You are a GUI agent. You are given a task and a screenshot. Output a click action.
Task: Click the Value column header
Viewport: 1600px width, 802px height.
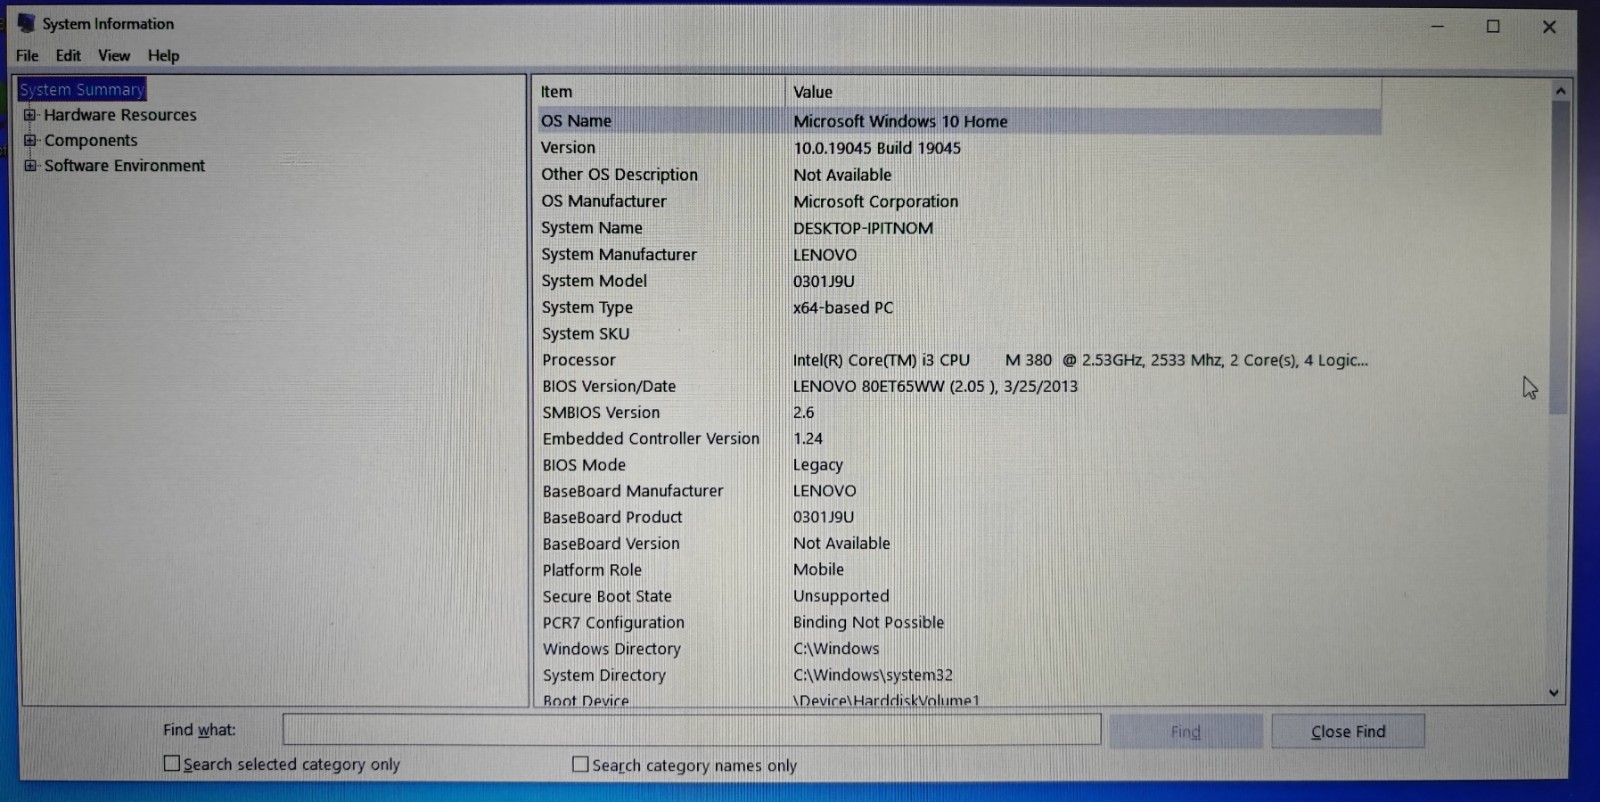[1083, 92]
